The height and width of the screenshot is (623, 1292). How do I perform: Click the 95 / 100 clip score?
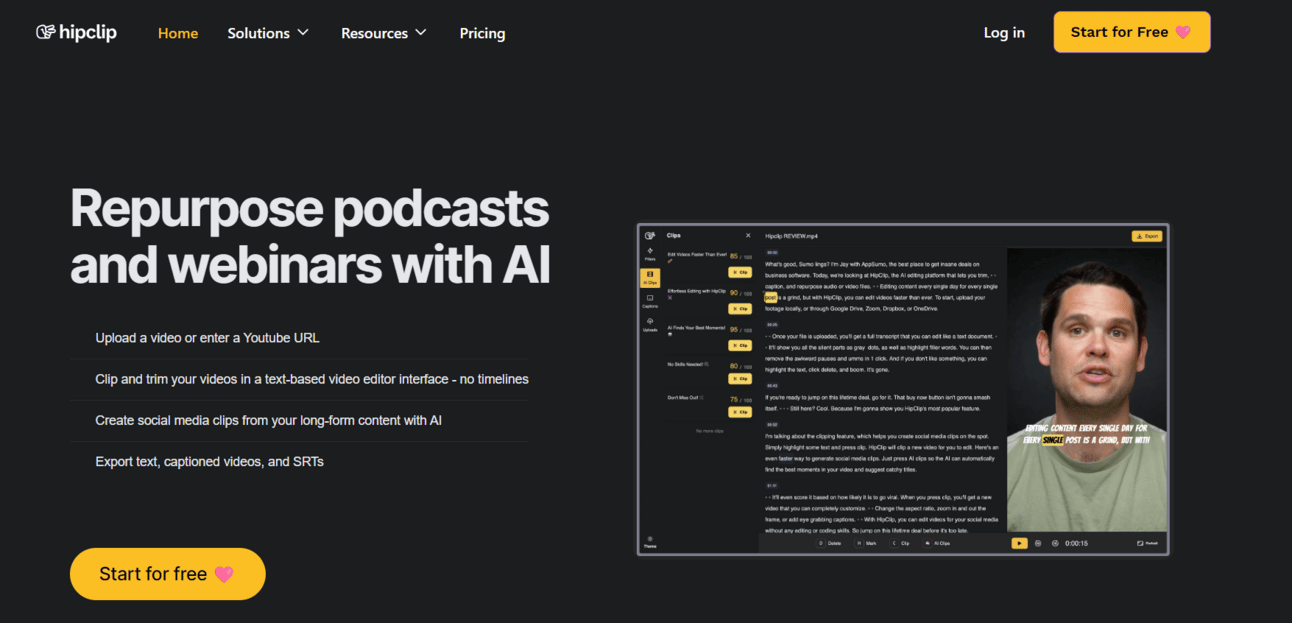(740, 329)
